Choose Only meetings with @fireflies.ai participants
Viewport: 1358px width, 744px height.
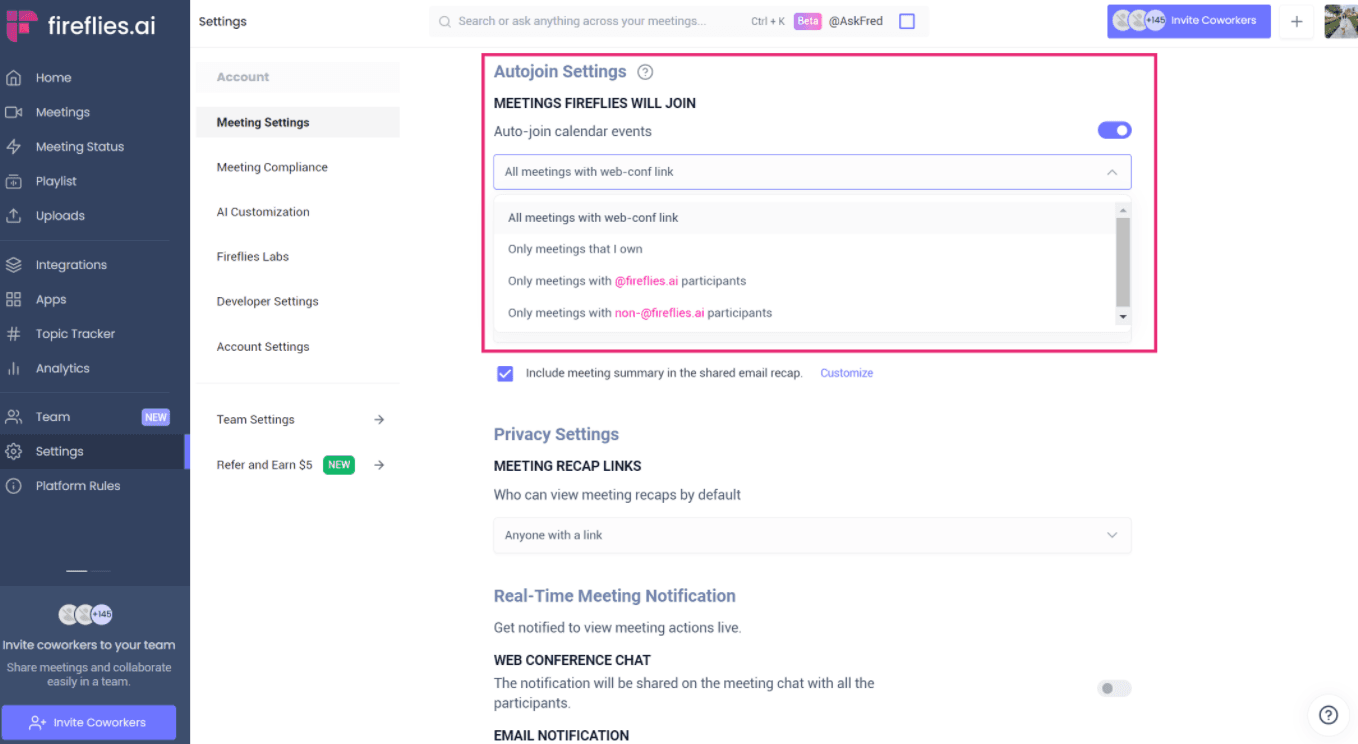(x=804, y=281)
